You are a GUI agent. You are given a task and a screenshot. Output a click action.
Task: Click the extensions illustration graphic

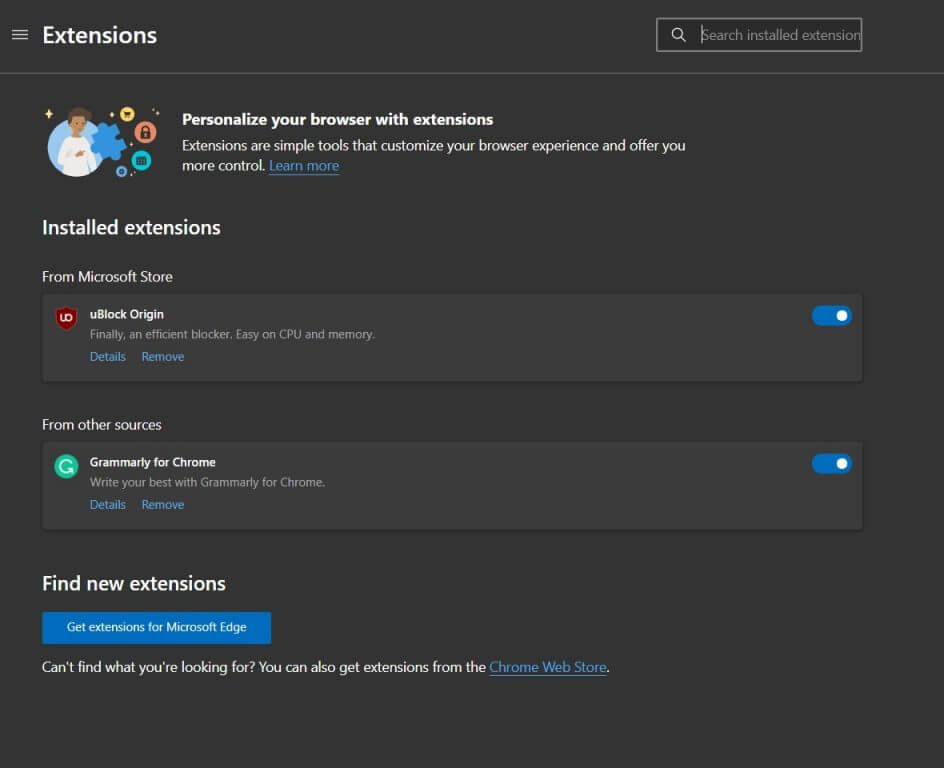click(102, 141)
